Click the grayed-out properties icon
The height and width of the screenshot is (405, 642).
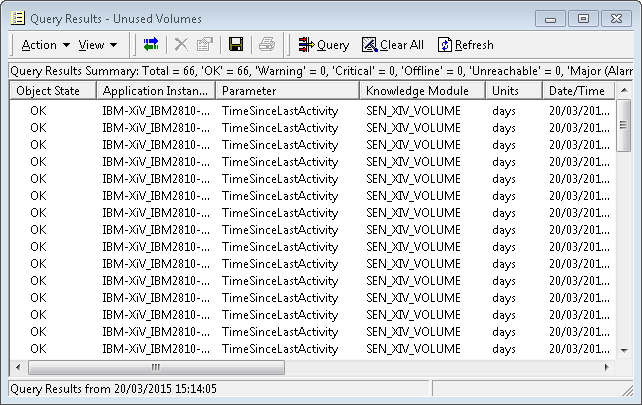205,44
